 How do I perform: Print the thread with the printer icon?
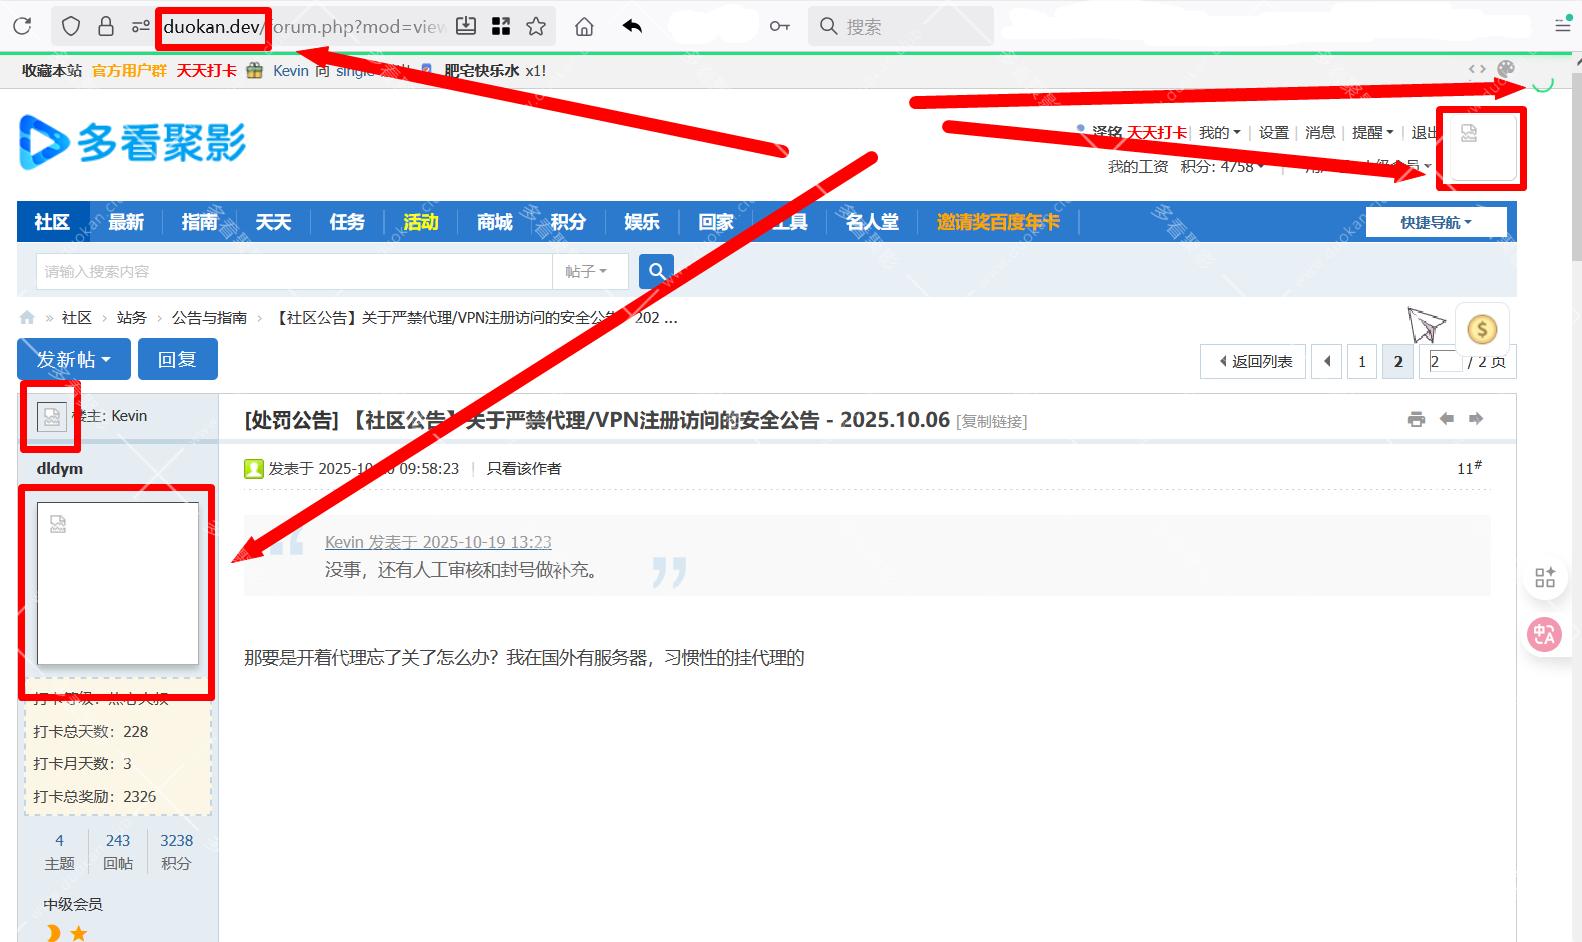click(x=1416, y=419)
